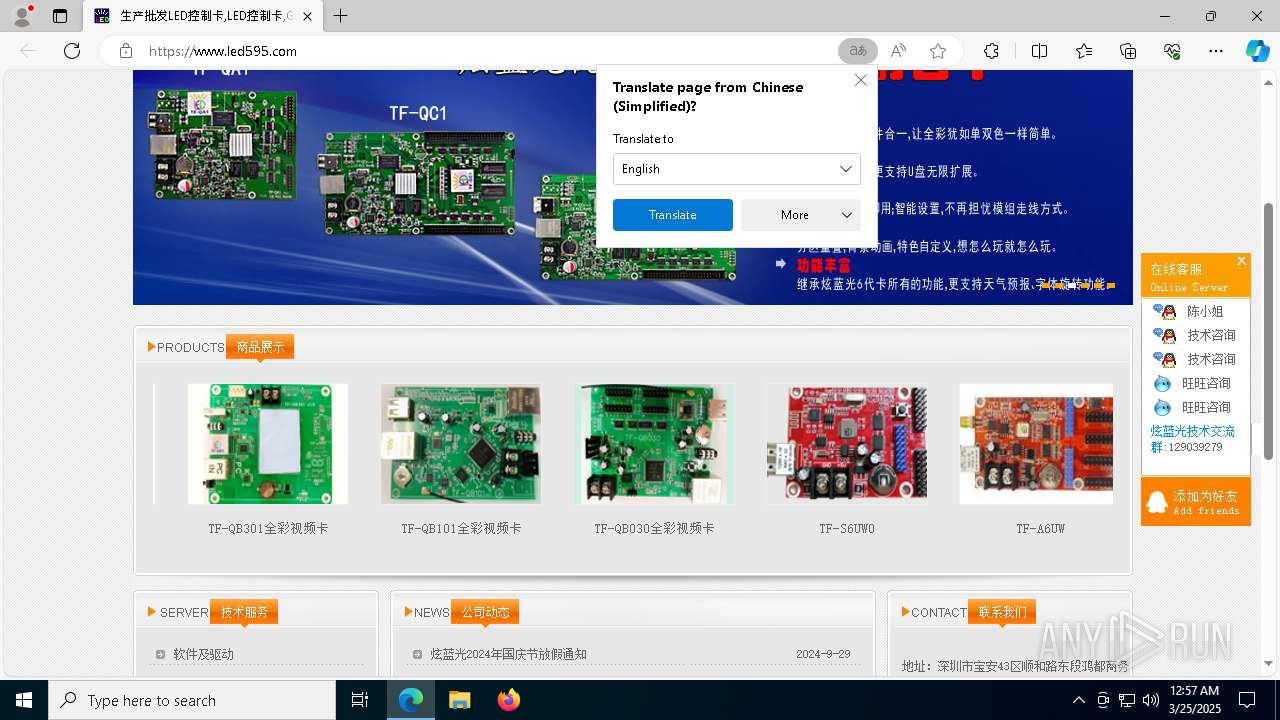
Task: Open the Edge profile icon
Action: [x=22, y=16]
